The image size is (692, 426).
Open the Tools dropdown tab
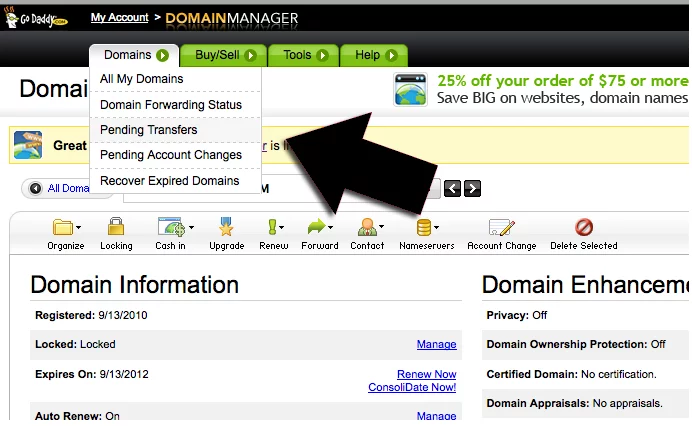tap(303, 56)
